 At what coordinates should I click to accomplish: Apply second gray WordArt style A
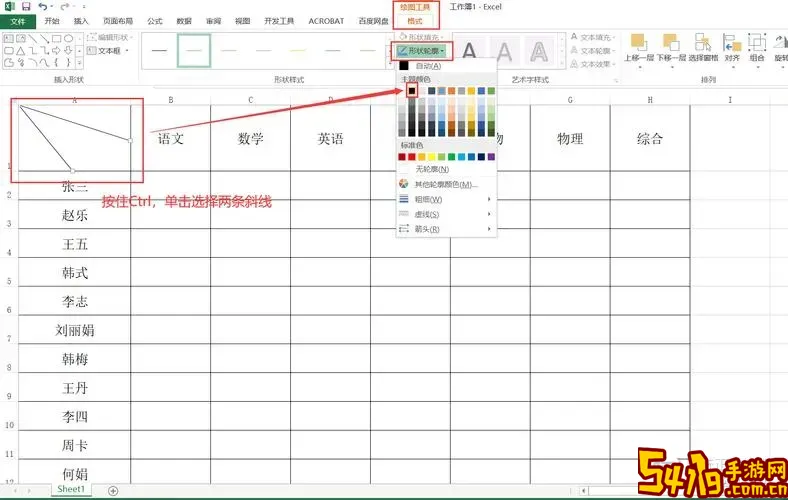pyautogui.click(x=504, y=51)
